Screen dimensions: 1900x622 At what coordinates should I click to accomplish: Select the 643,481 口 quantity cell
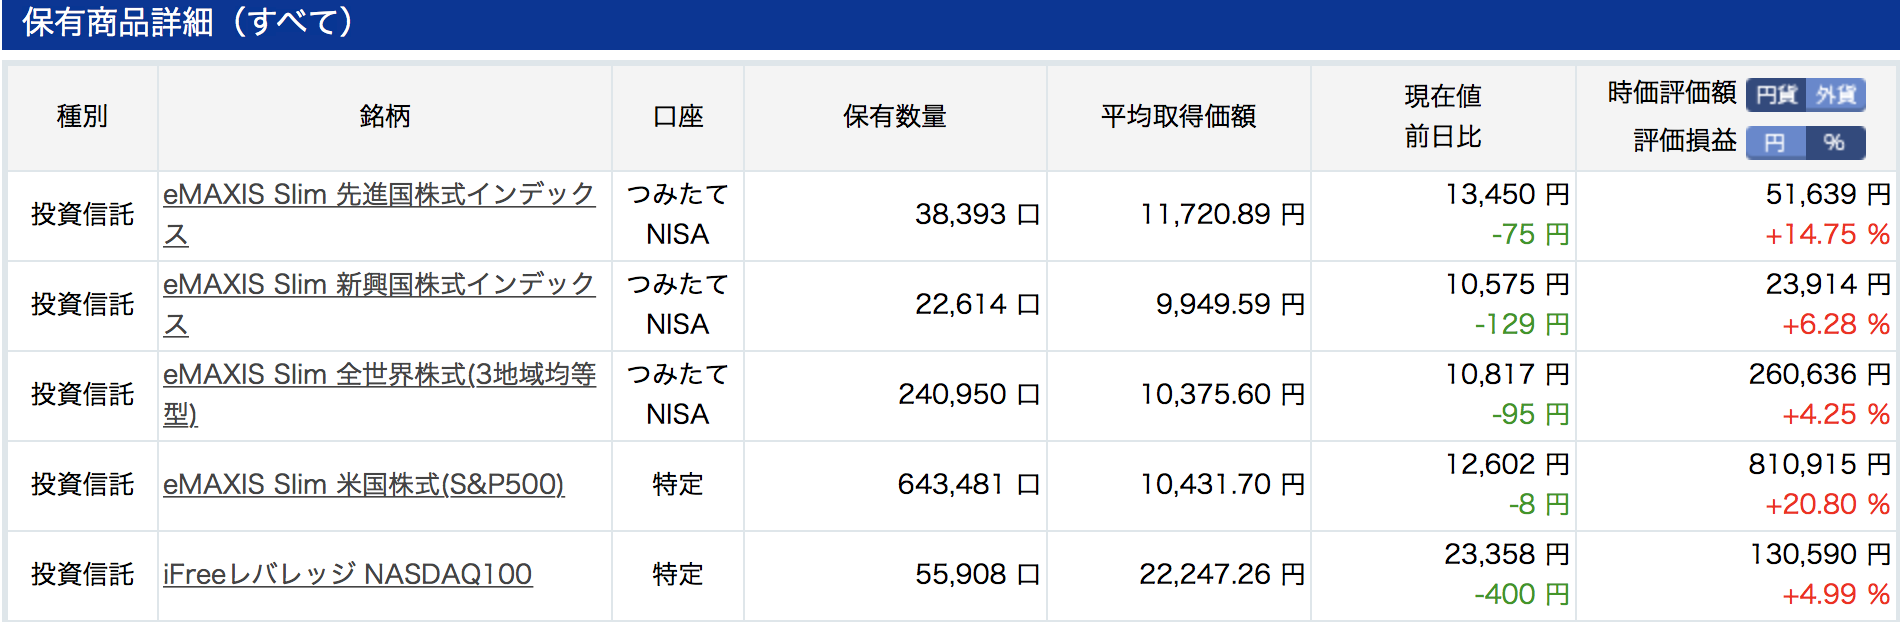pyautogui.click(x=969, y=484)
